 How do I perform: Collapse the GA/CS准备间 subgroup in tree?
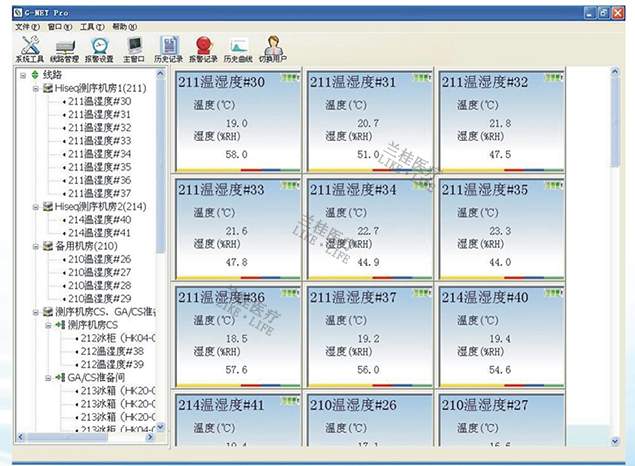click(x=48, y=378)
